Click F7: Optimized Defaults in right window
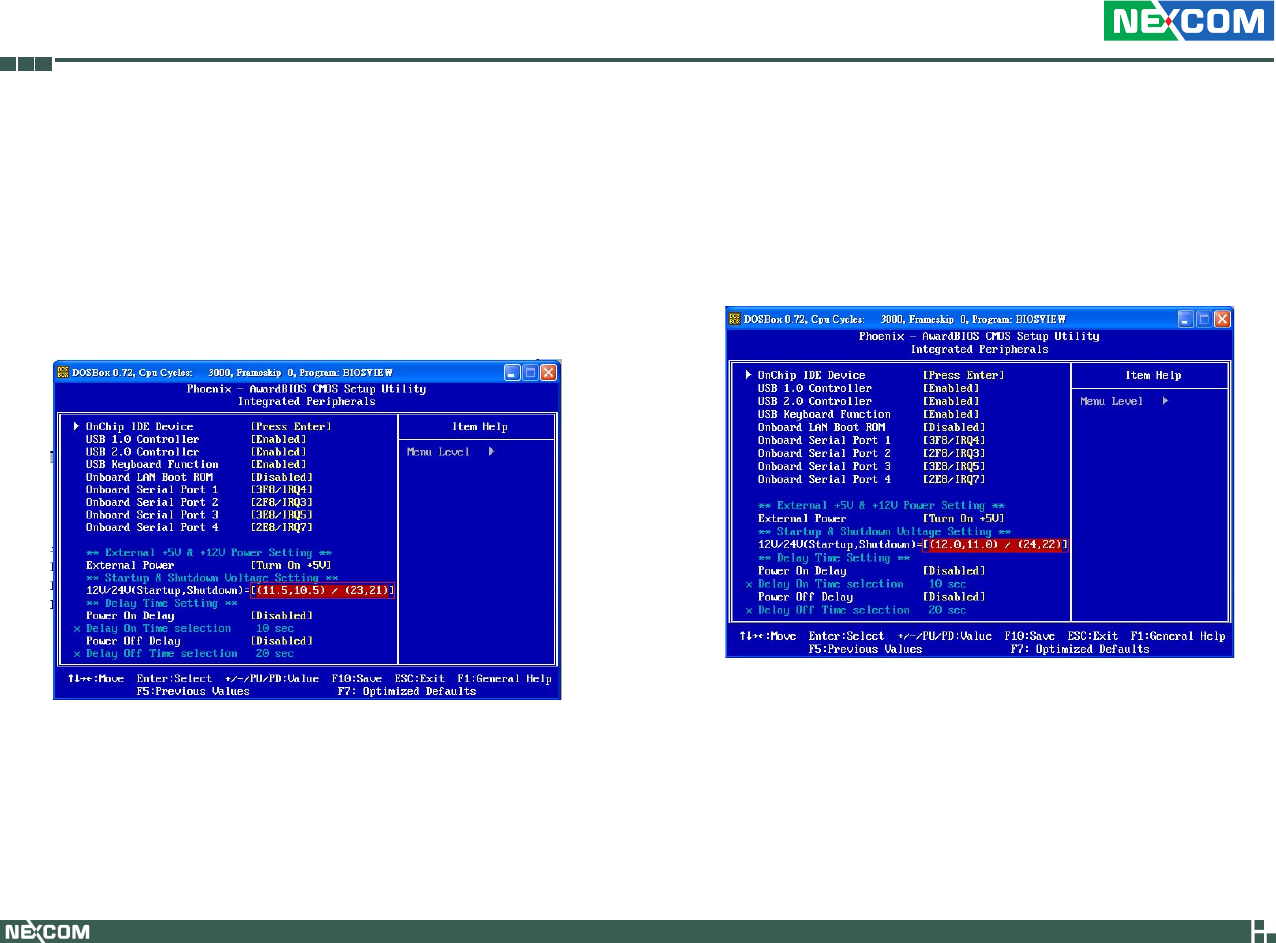The image size is (1276, 943). pos(1080,649)
